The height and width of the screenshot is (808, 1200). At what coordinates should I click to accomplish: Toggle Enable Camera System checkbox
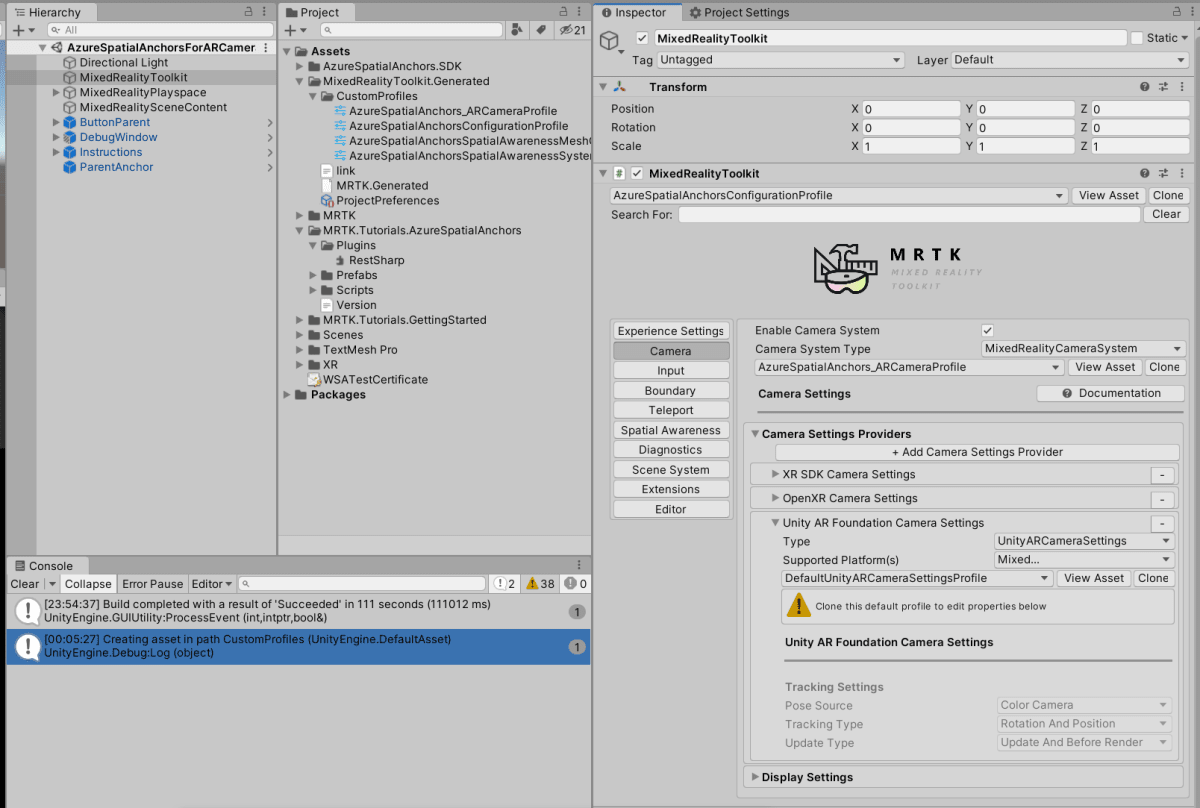pos(988,330)
